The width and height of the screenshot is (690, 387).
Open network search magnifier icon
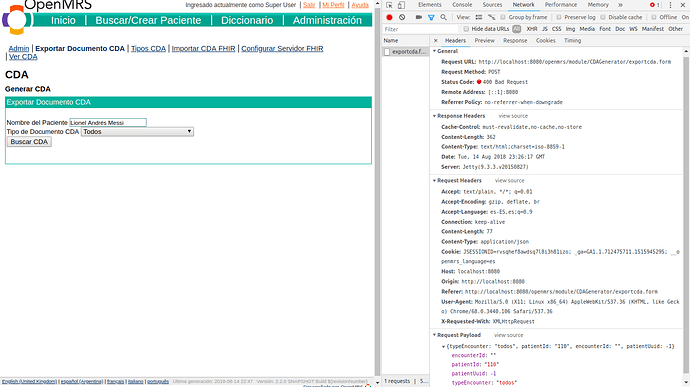pos(444,17)
